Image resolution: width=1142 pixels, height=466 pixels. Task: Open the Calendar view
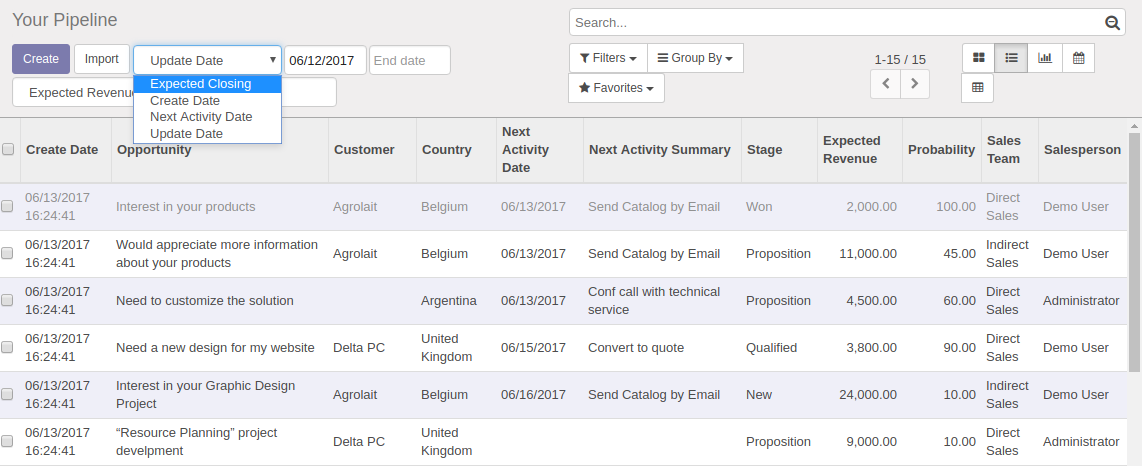[x=1078, y=58]
